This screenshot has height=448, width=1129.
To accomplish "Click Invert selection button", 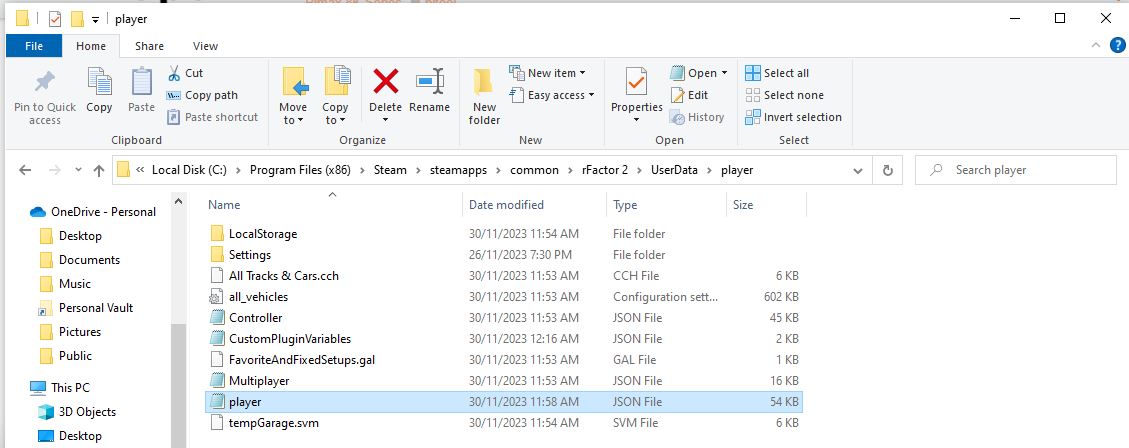I will pos(793,117).
